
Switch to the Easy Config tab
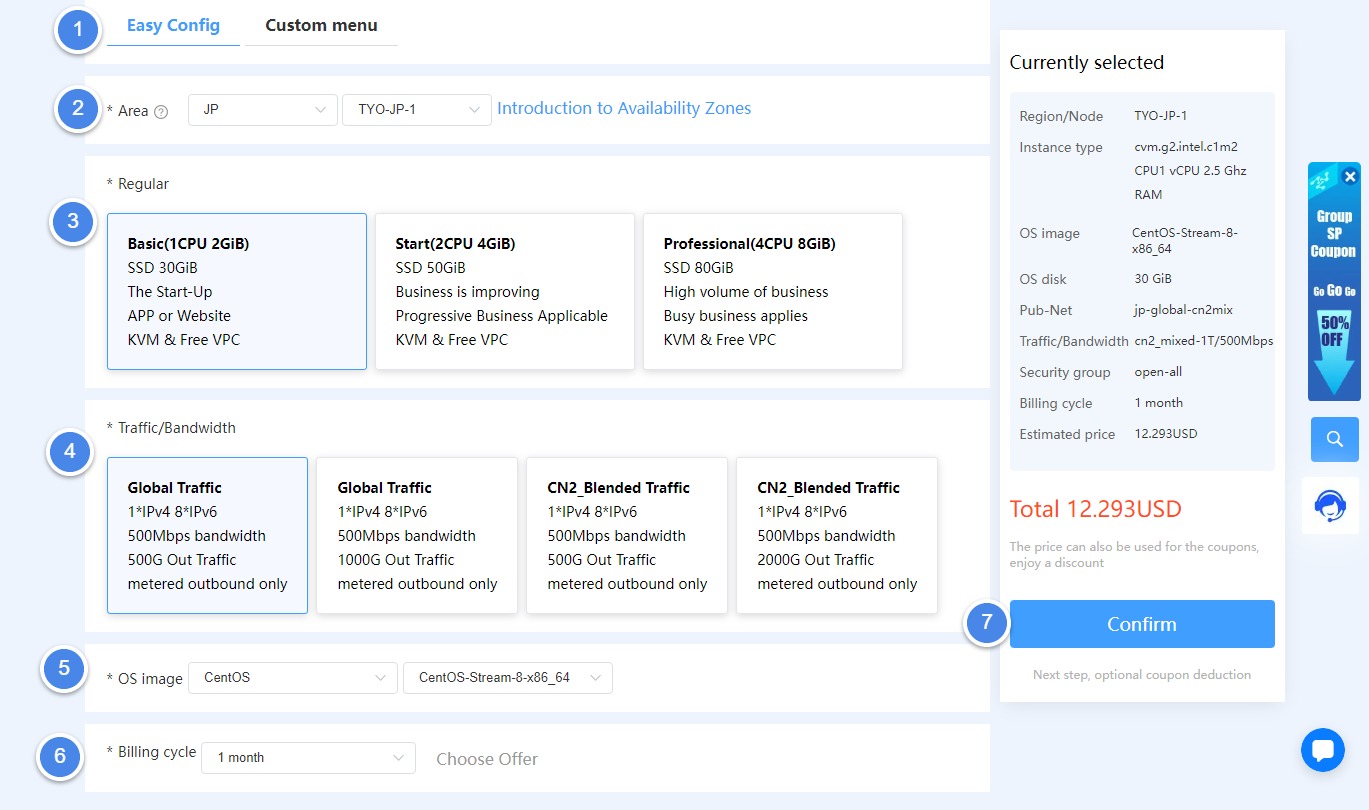pos(173,26)
